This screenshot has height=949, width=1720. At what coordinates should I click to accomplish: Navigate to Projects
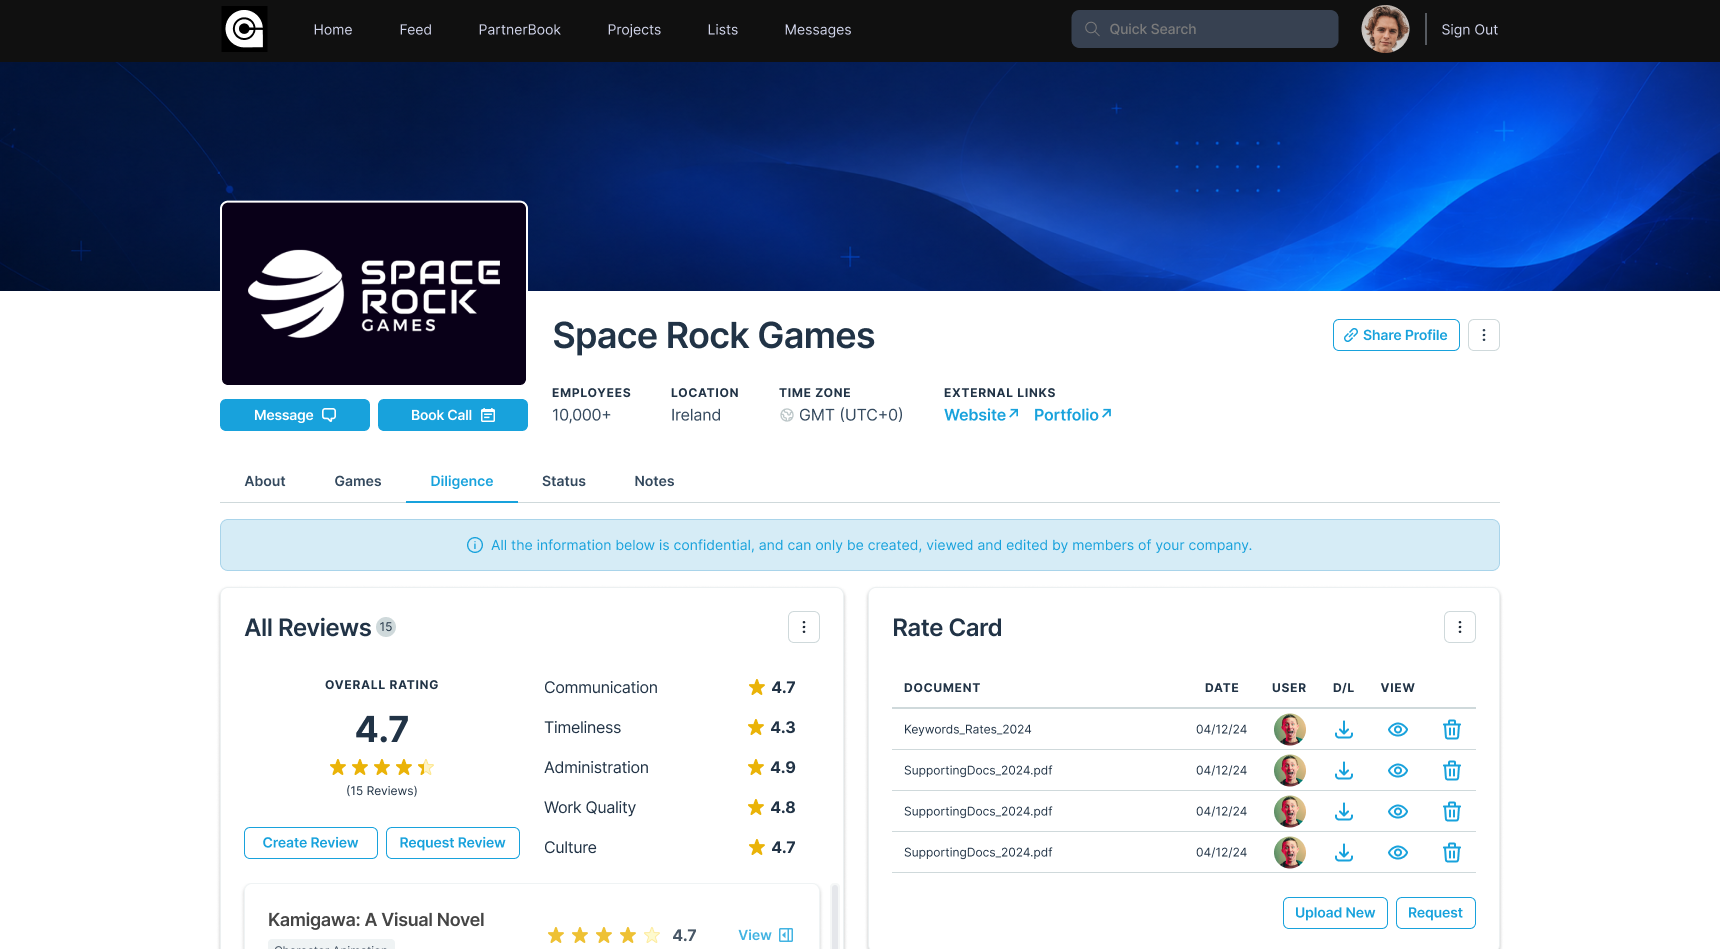pos(634,30)
